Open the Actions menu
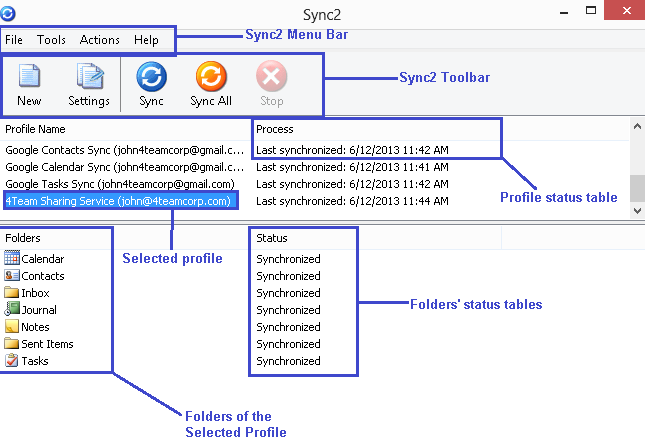Viewport: 645px width, 446px height. 99,40
